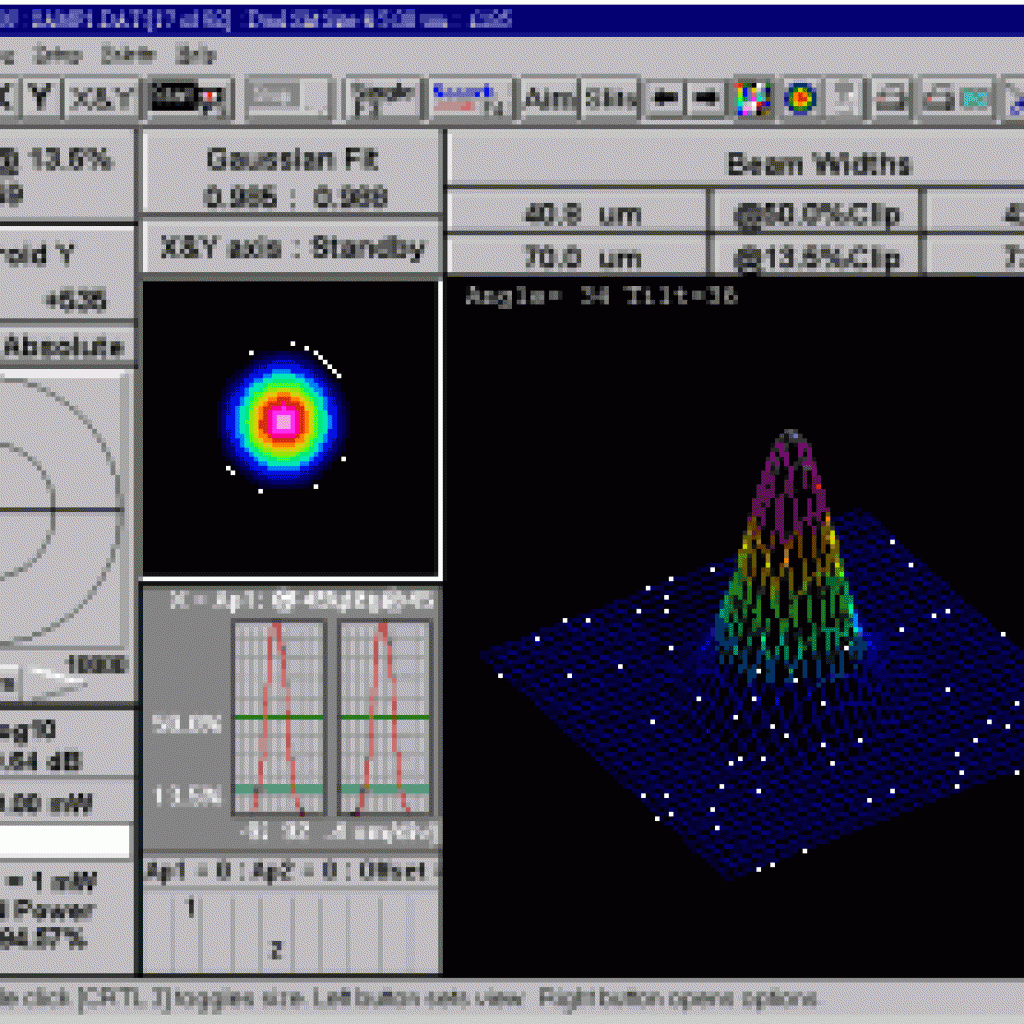Click the printer icon on the toolbar
This screenshot has height=1024, width=1024.
coord(888,97)
